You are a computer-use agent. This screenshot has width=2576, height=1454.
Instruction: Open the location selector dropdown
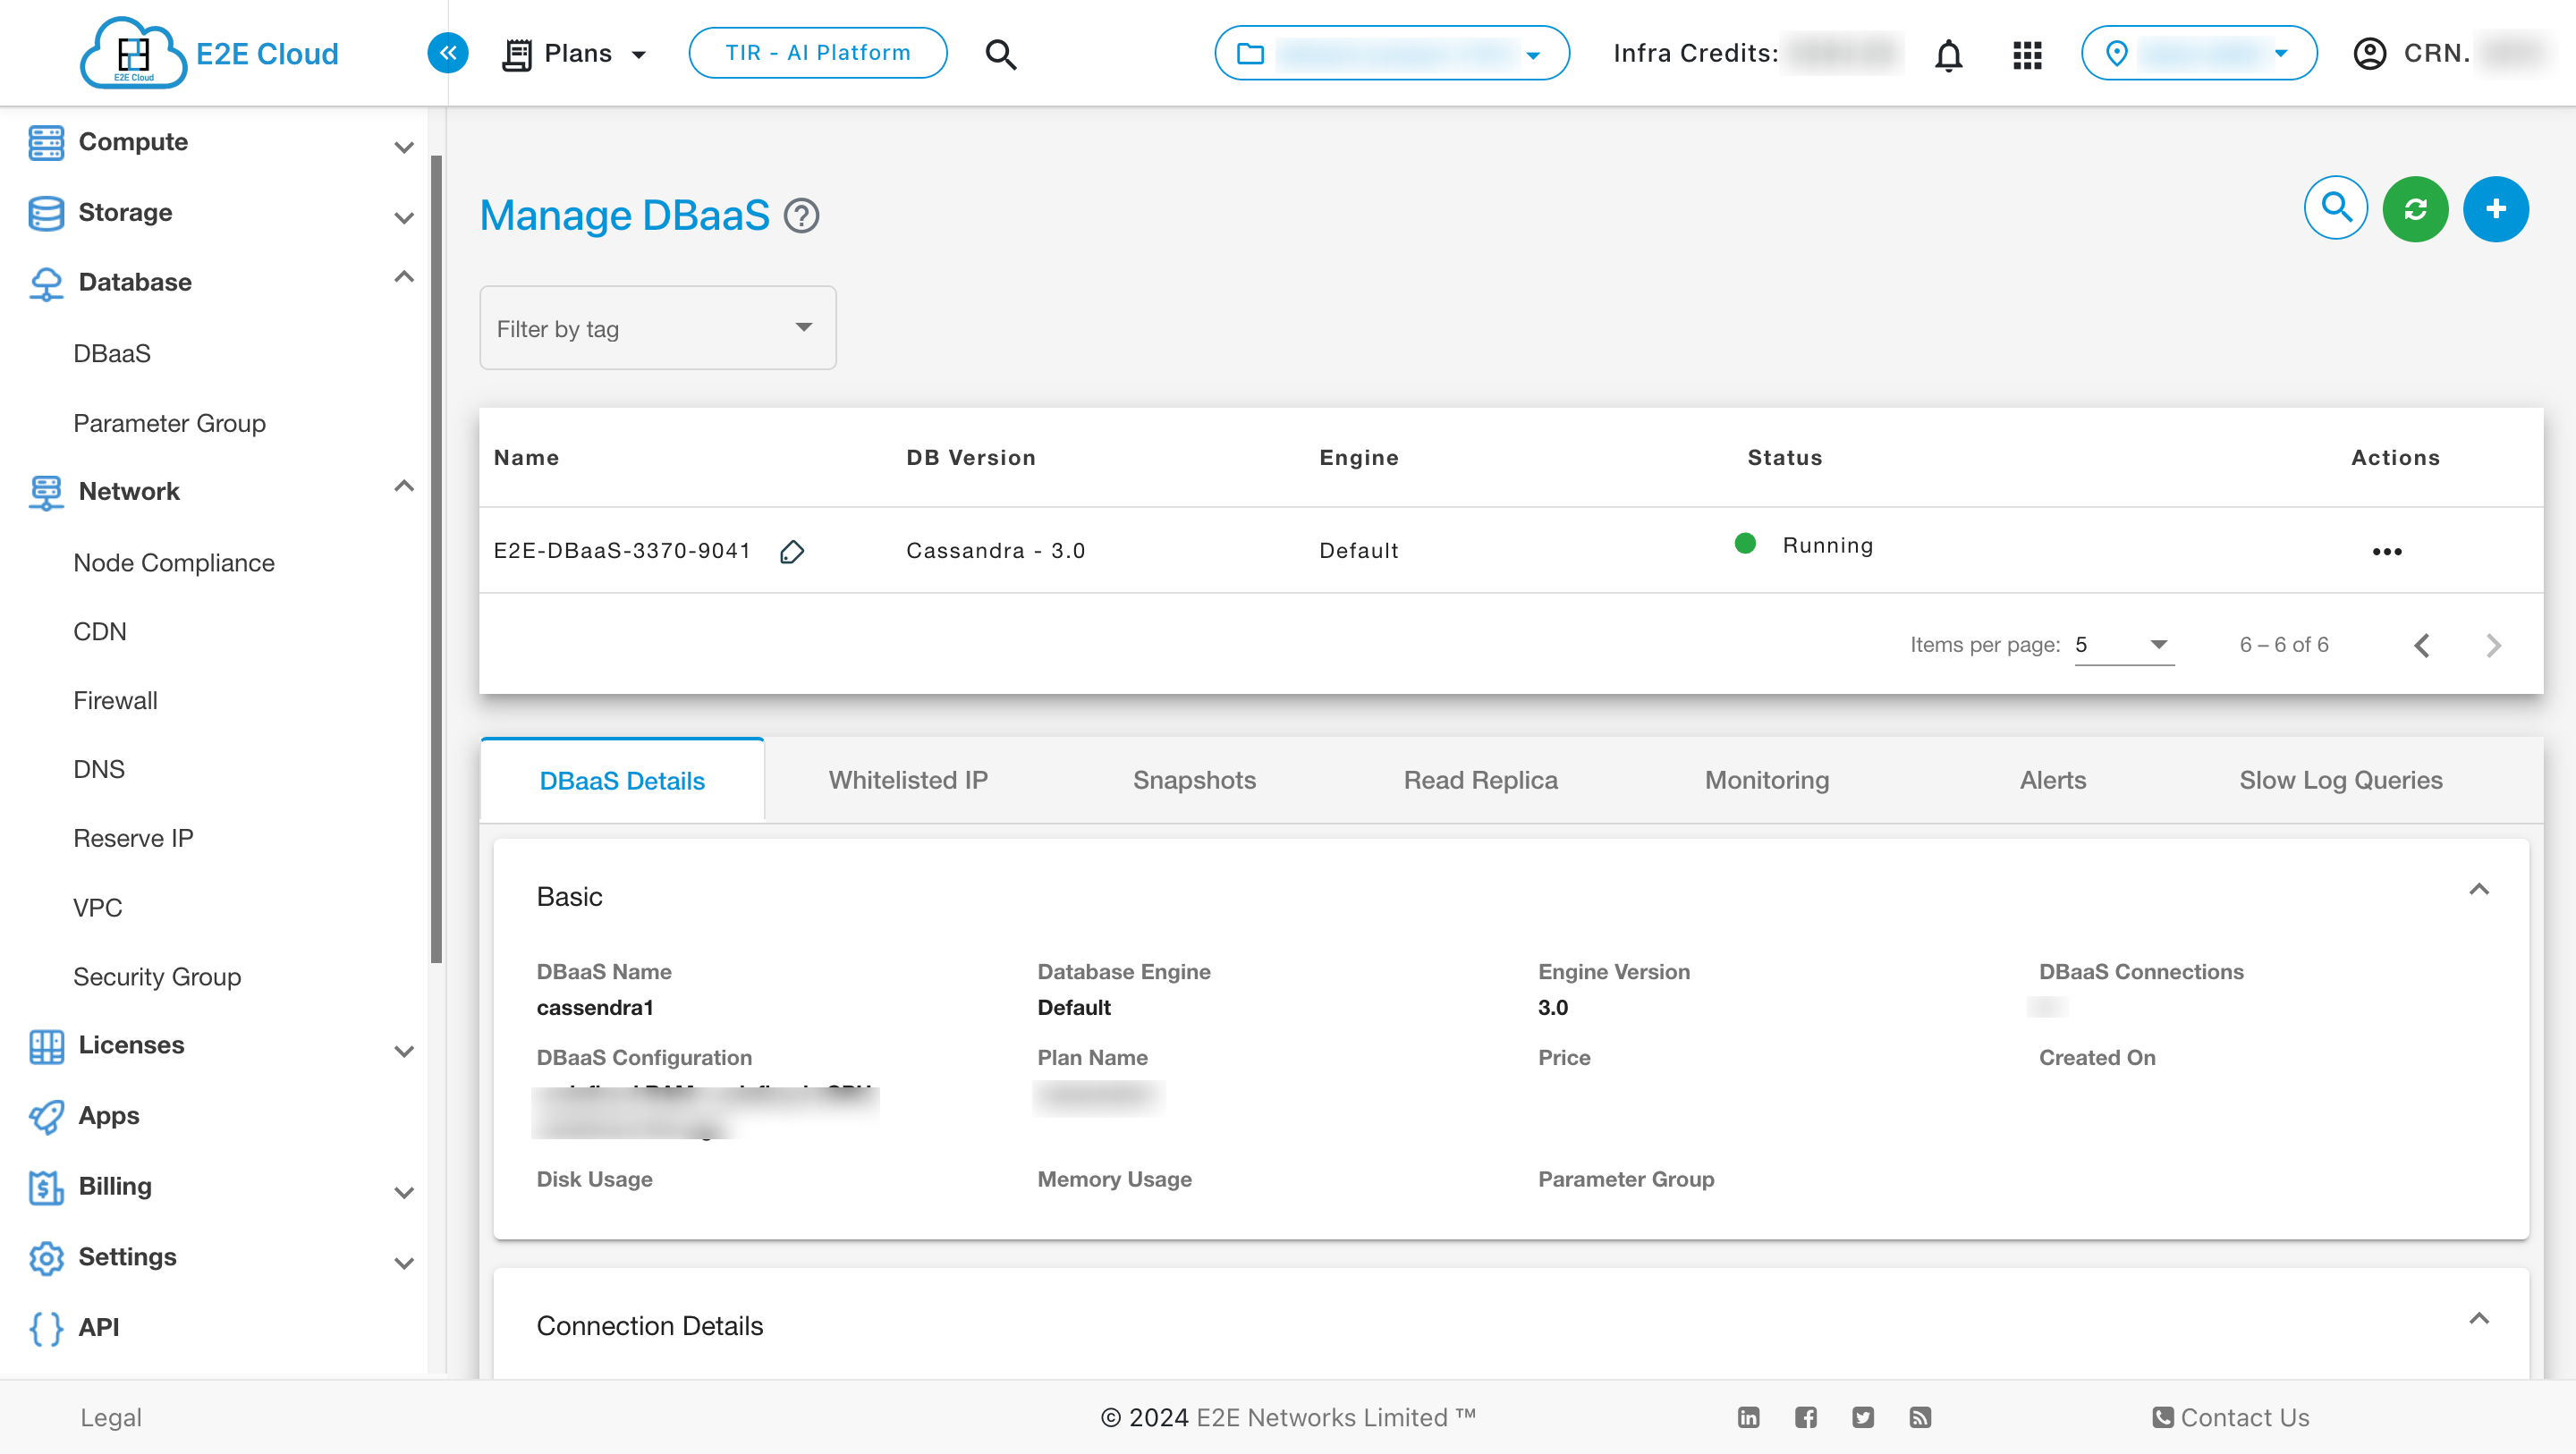(x=2198, y=53)
